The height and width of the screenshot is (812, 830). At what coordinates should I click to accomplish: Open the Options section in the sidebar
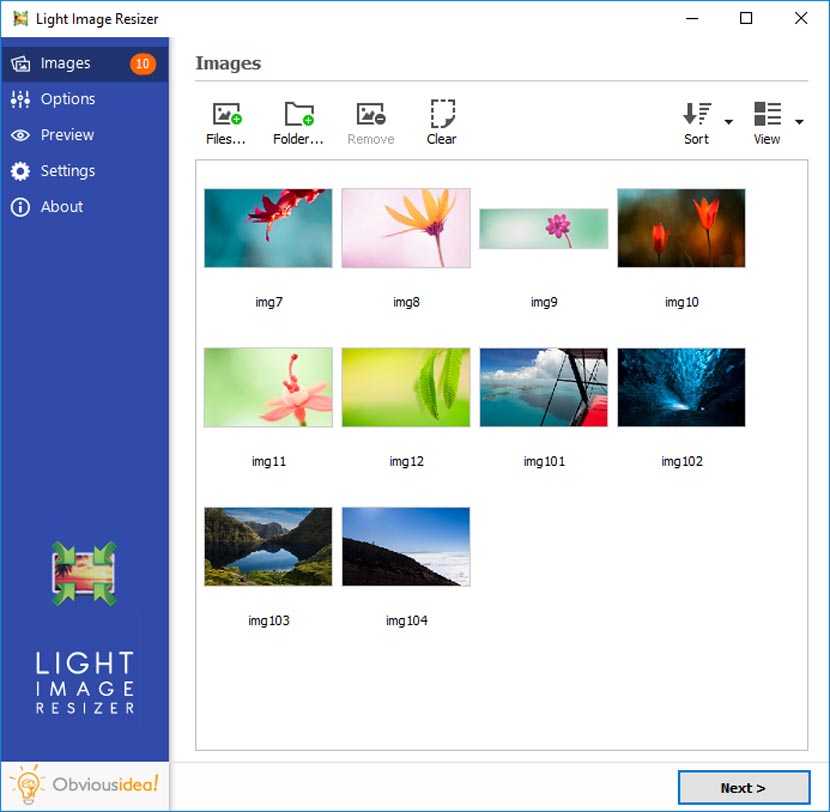pyautogui.click(x=69, y=99)
